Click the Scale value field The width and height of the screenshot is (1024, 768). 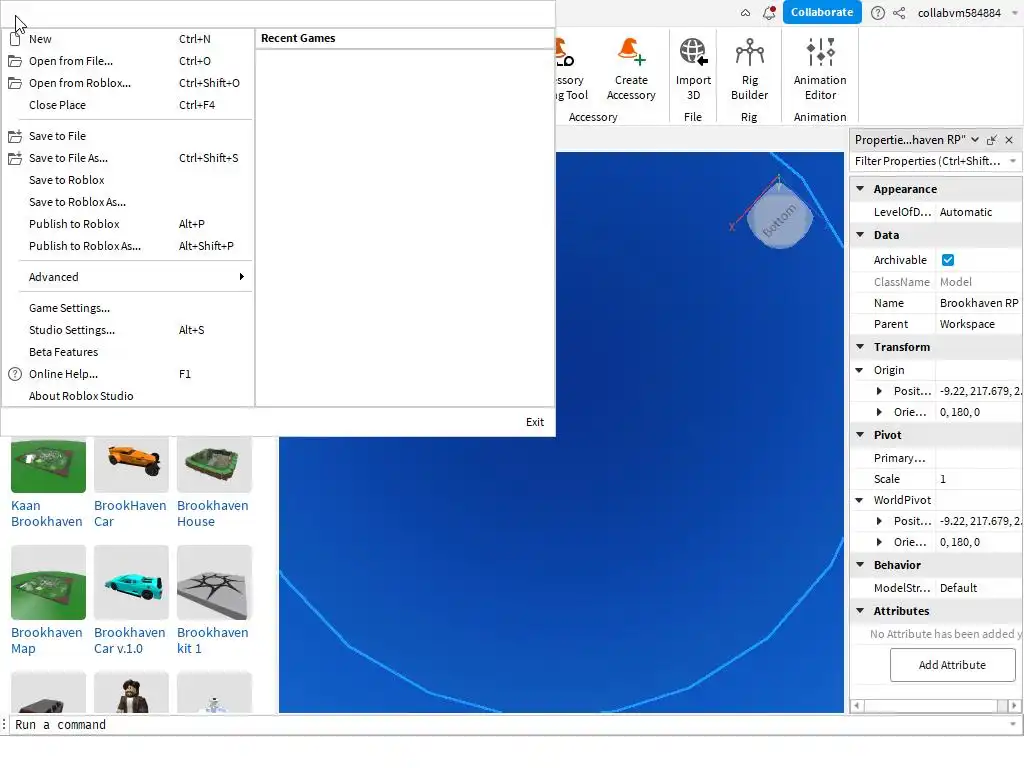pyautogui.click(x=979, y=479)
